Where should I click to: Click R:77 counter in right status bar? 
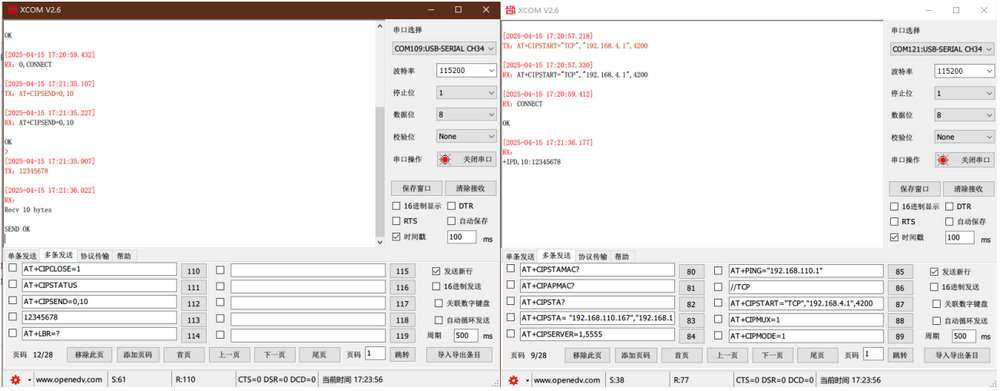682,380
